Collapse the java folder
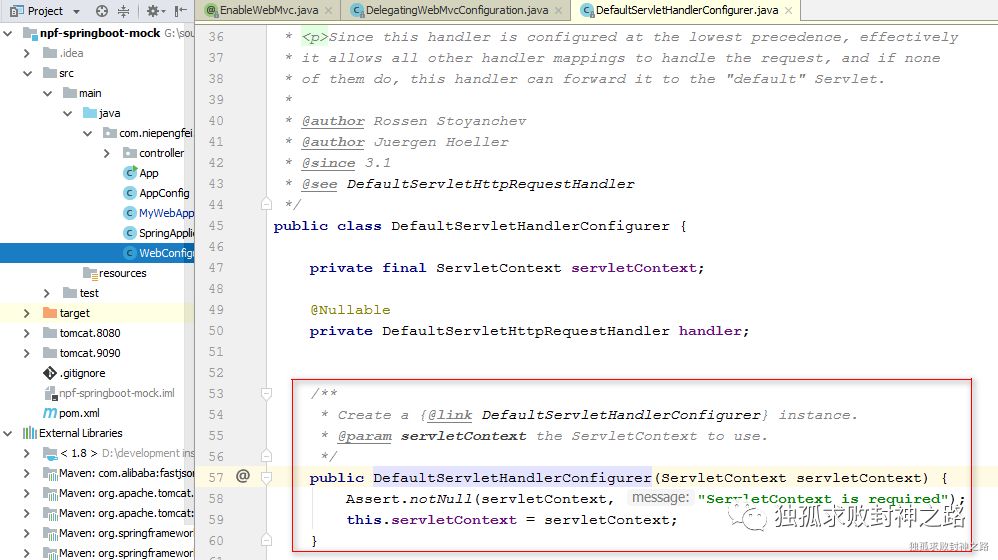 [67, 113]
